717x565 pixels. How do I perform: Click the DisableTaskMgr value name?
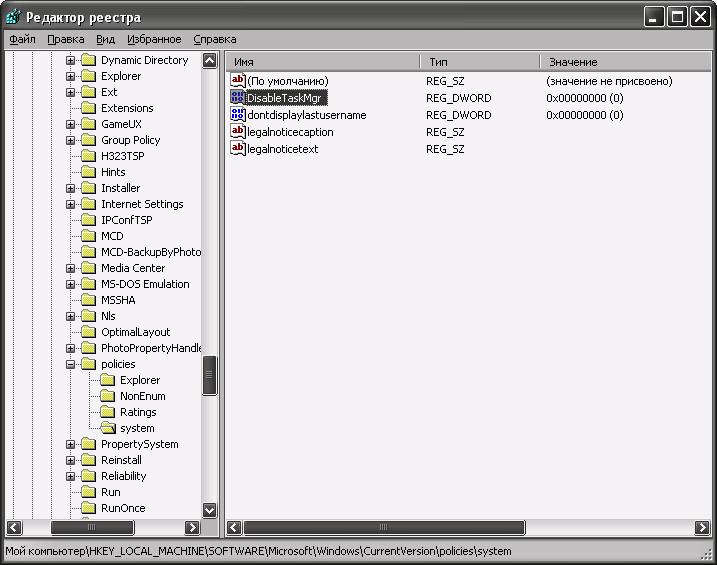tap(286, 98)
